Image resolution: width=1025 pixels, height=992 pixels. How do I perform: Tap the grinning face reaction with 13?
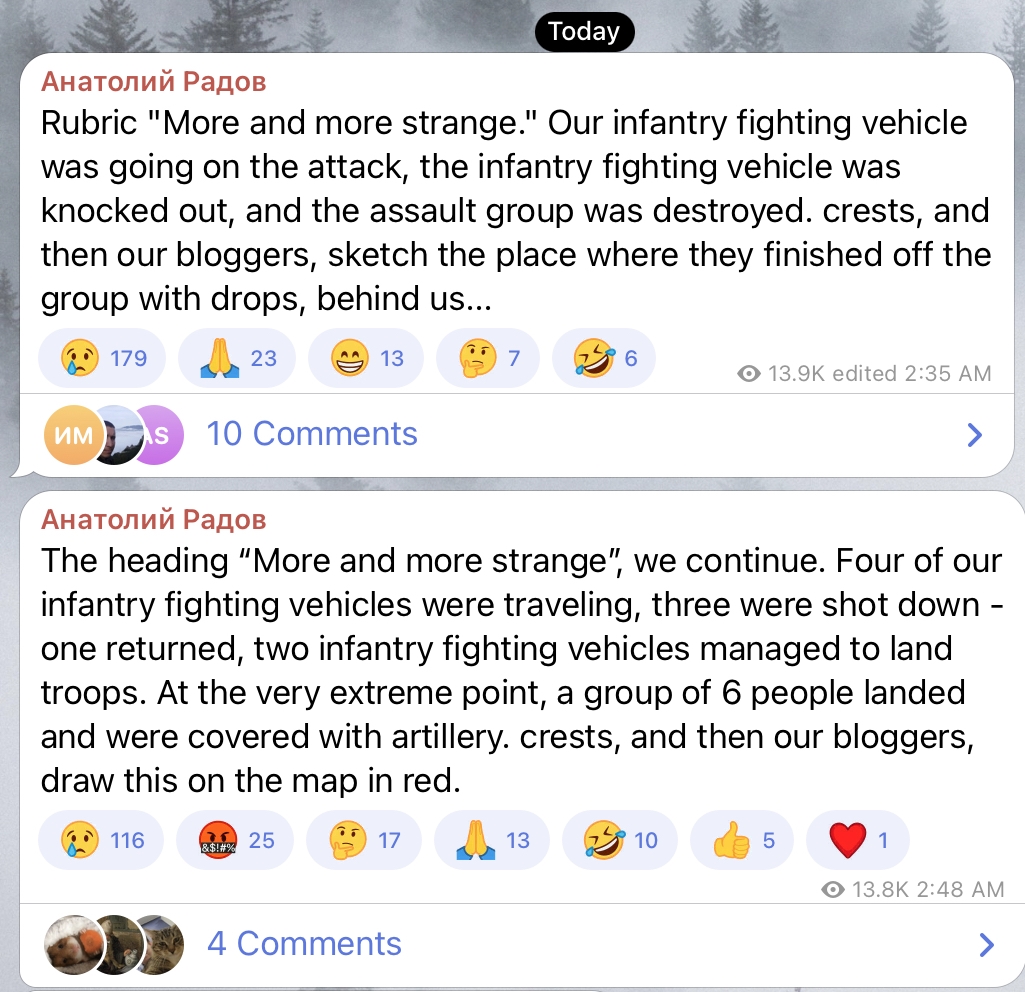tap(365, 358)
